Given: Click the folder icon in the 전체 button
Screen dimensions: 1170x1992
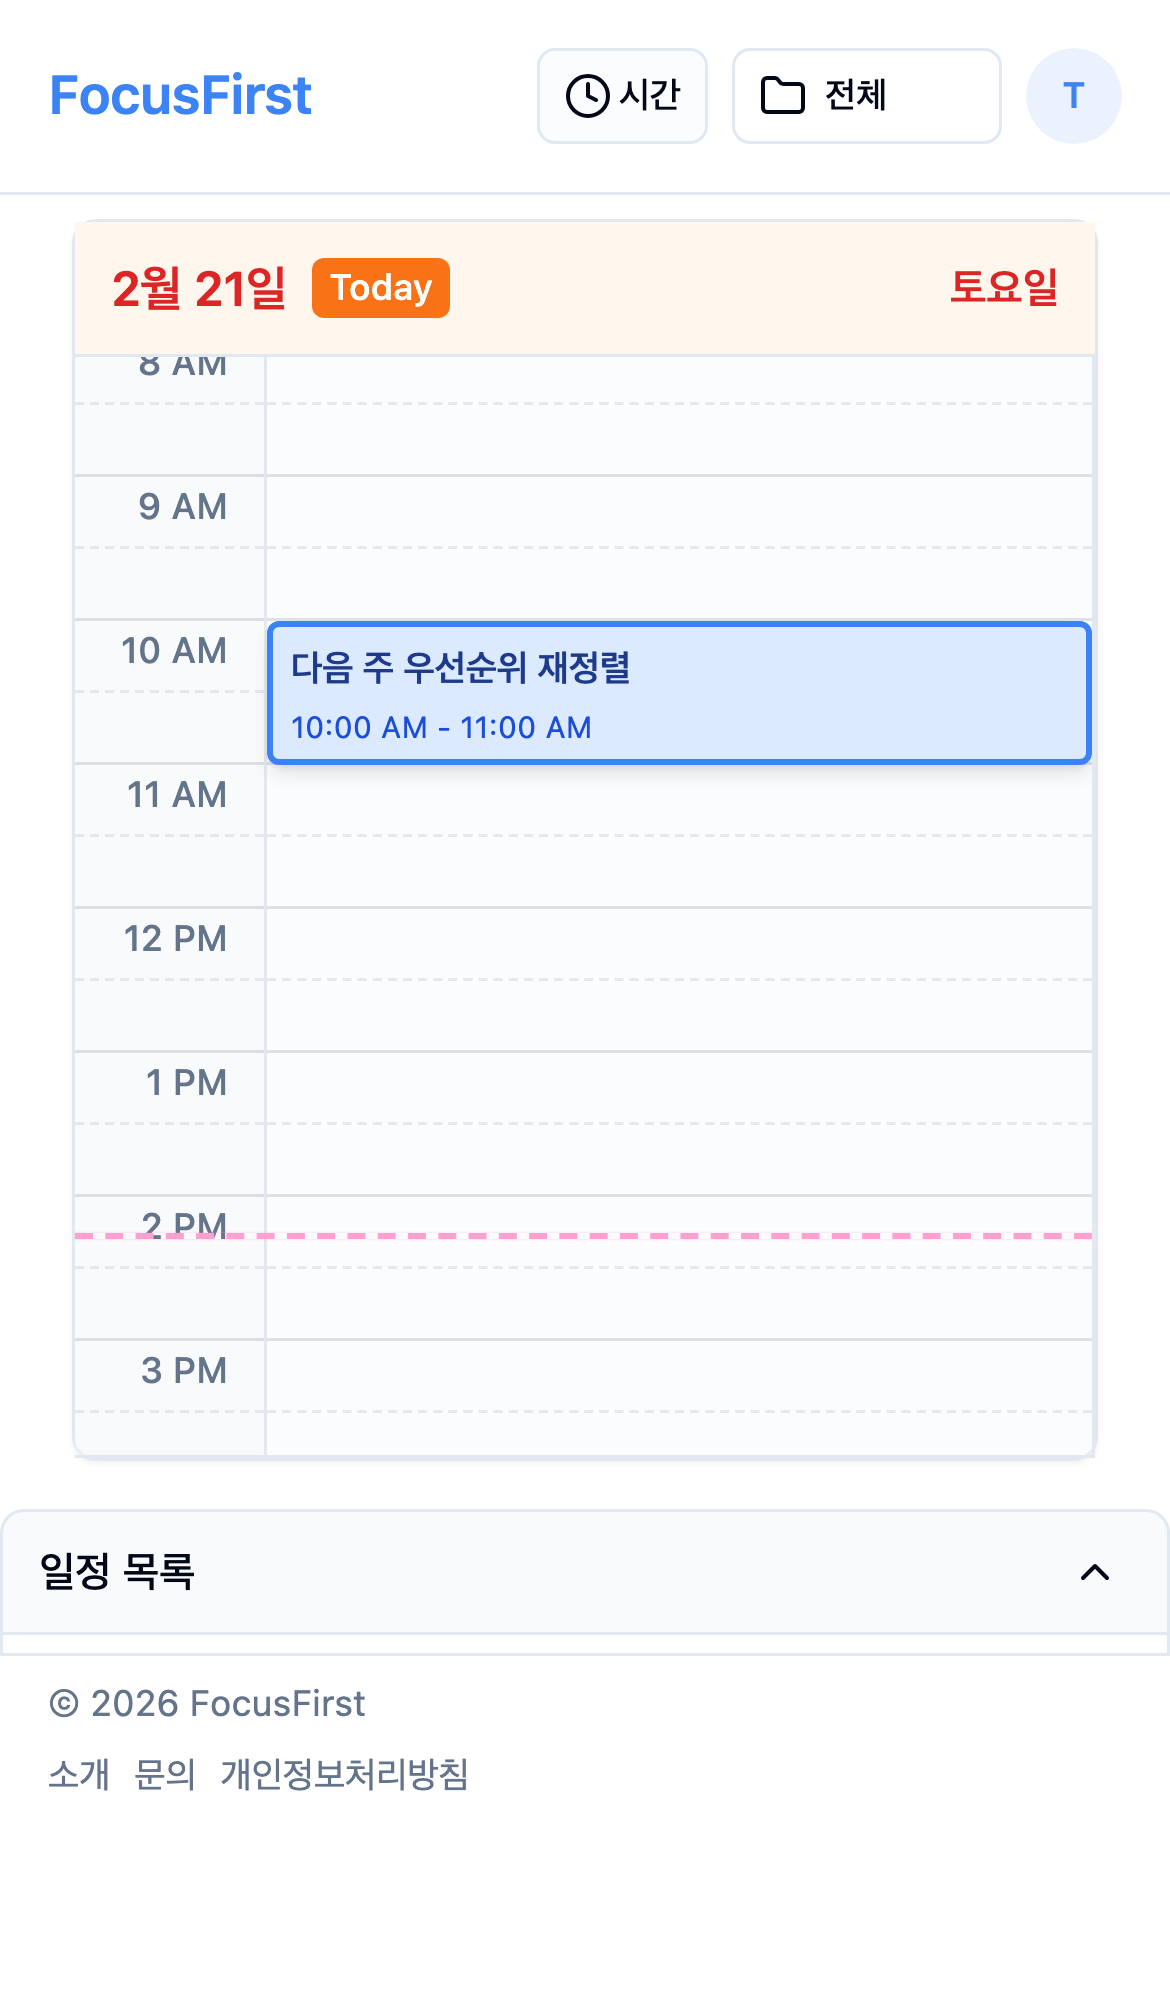Looking at the screenshot, I should [783, 95].
